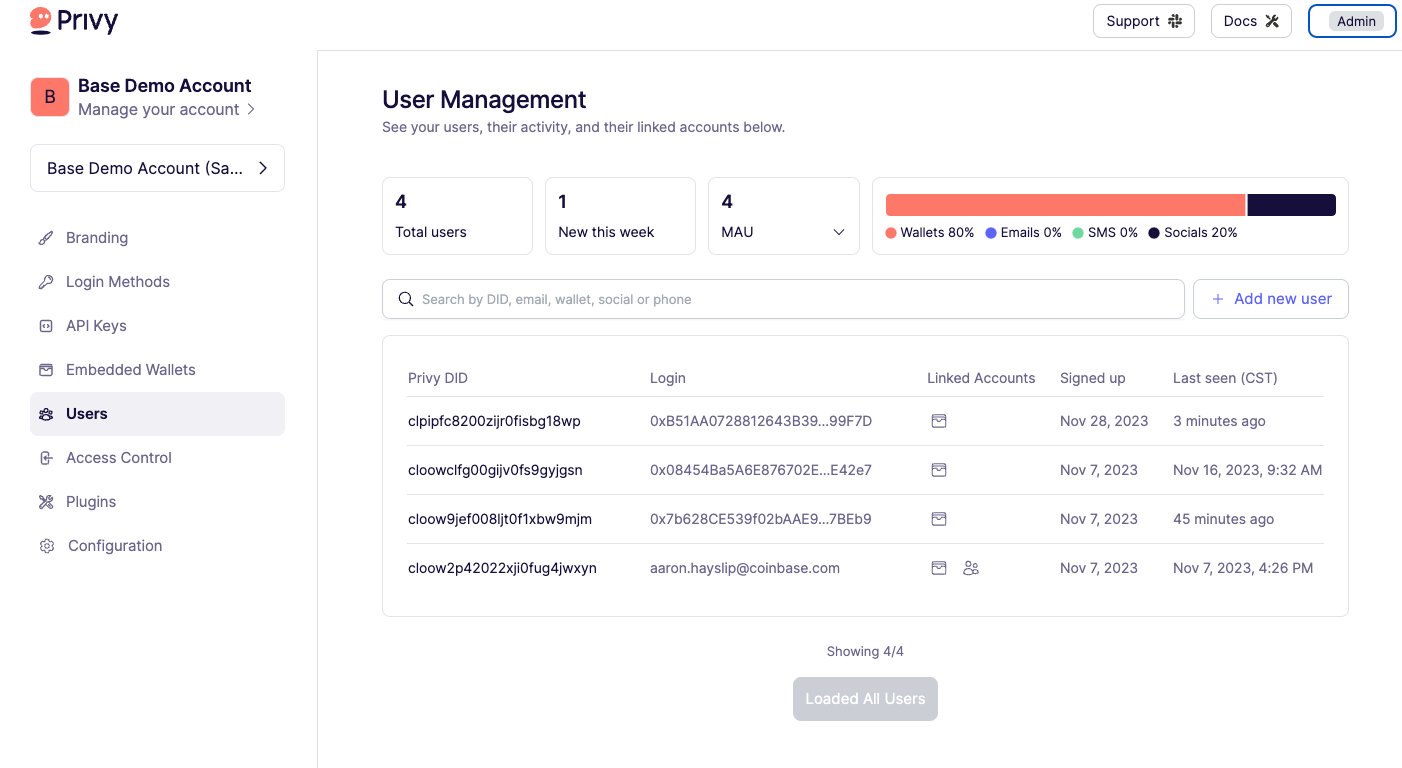Click the Nov 28, 2023 signup date
Image resolution: width=1402 pixels, height=768 pixels.
[x=1104, y=421]
